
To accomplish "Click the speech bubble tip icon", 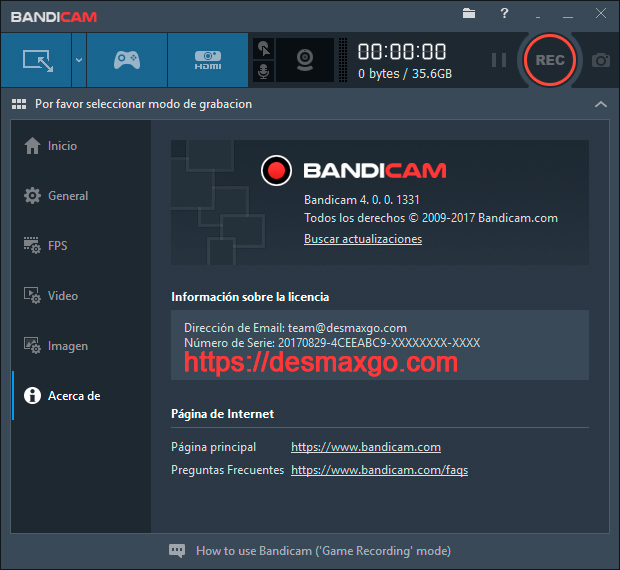I will click(177, 551).
